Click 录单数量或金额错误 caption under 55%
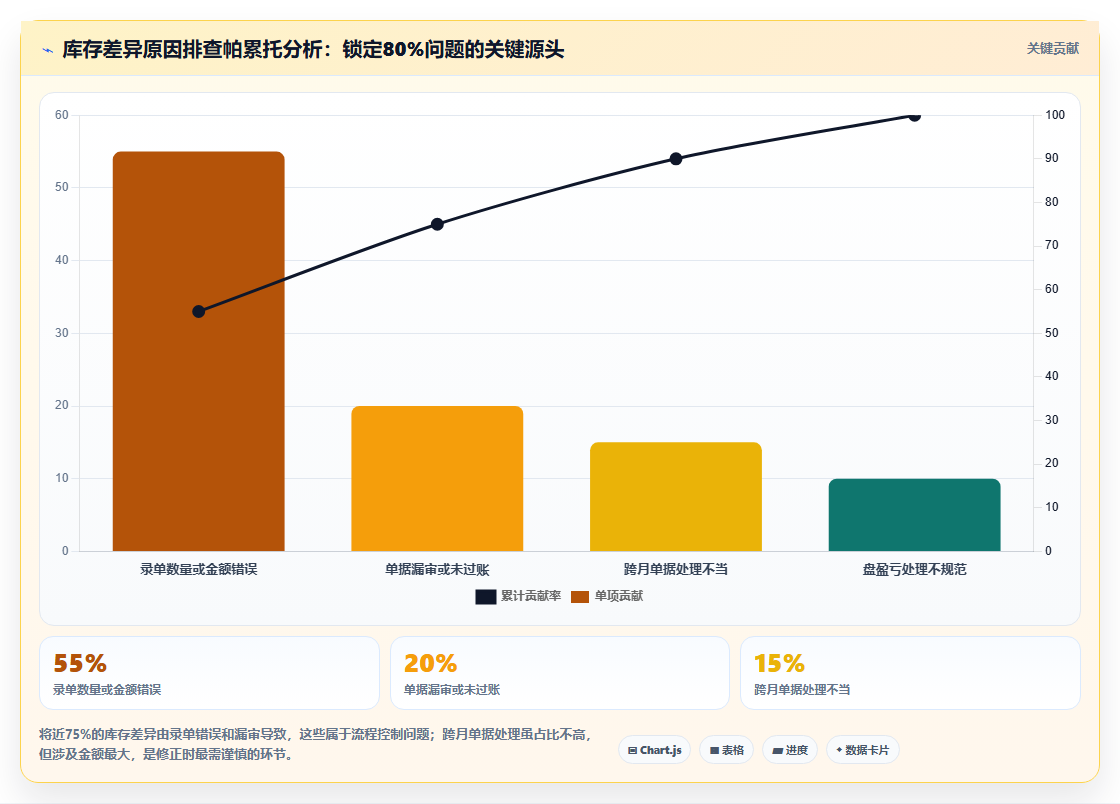This screenshot has width=1120, height=804. (x=107, y=690)
